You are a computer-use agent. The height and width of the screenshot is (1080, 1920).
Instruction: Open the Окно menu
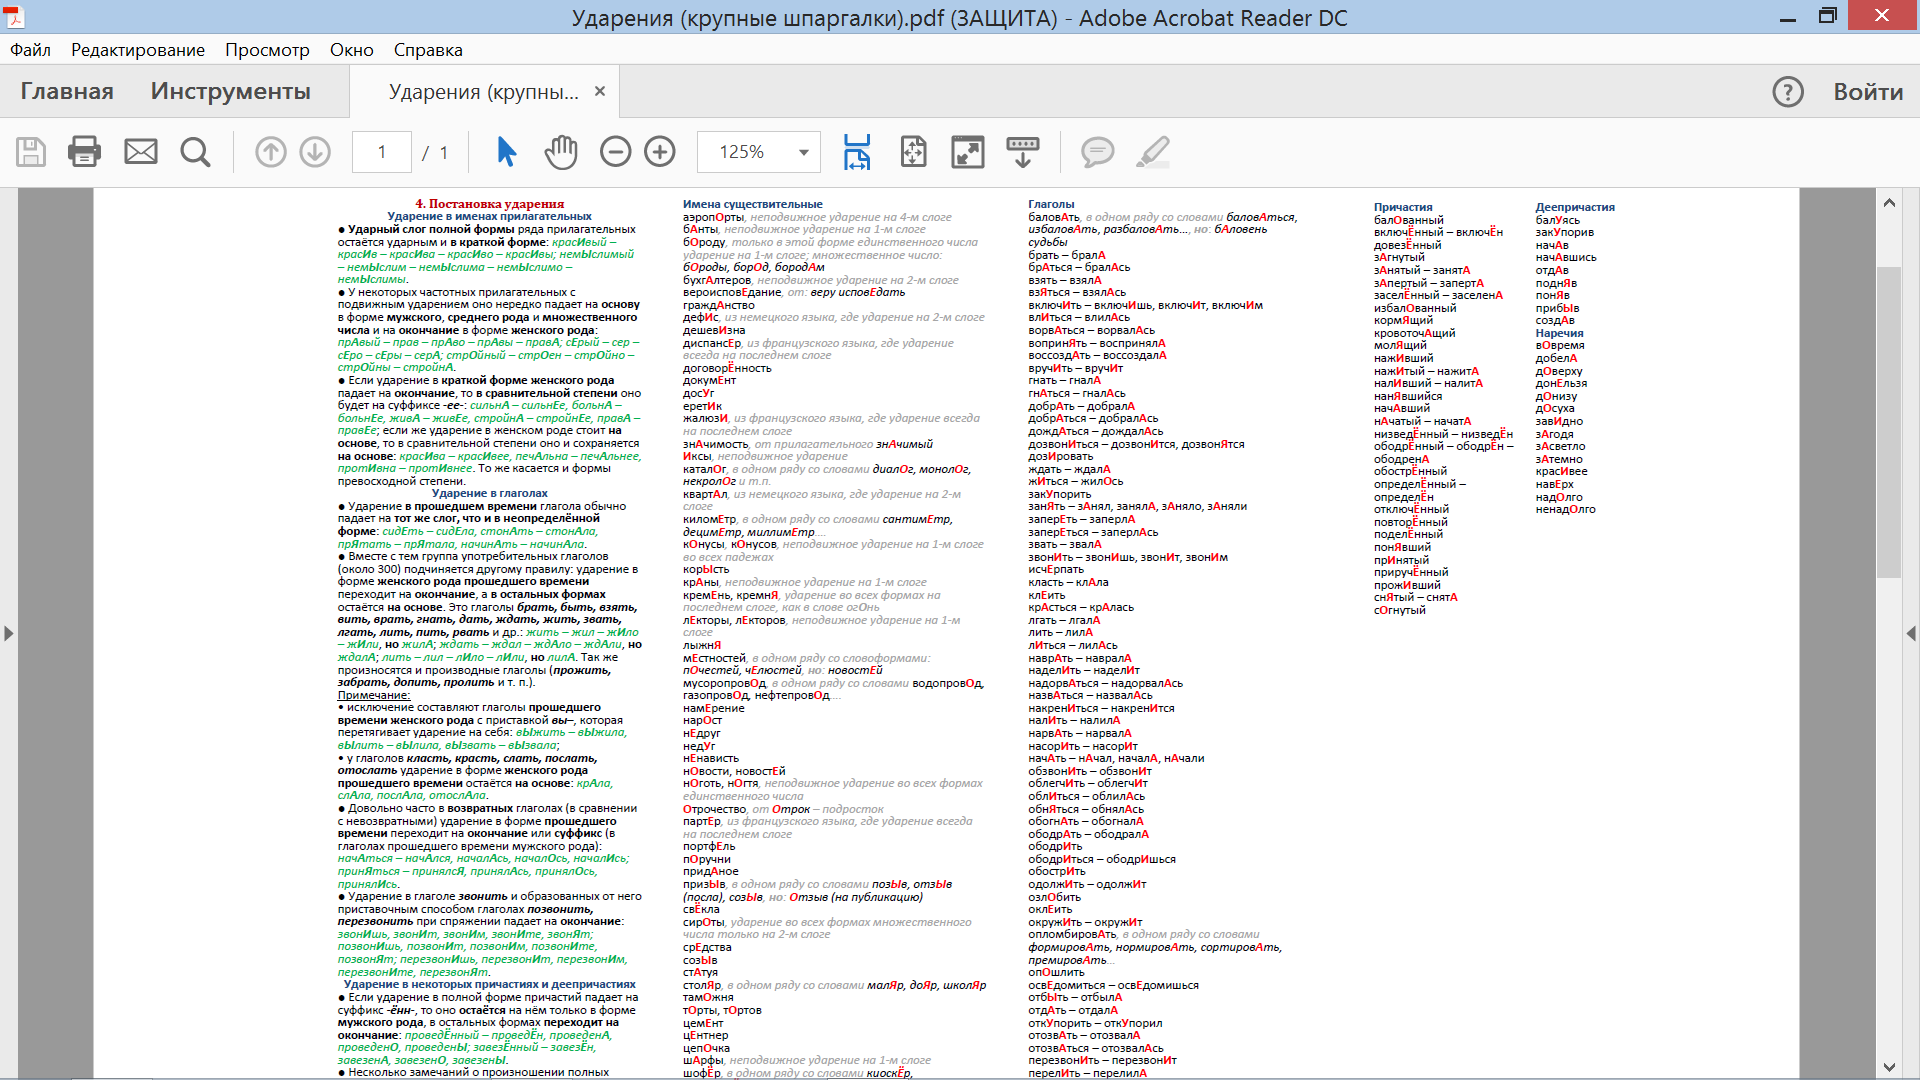coord(352,50)
